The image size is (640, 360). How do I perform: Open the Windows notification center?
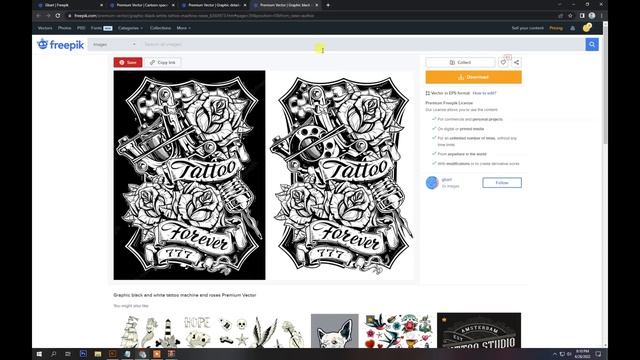598,354
